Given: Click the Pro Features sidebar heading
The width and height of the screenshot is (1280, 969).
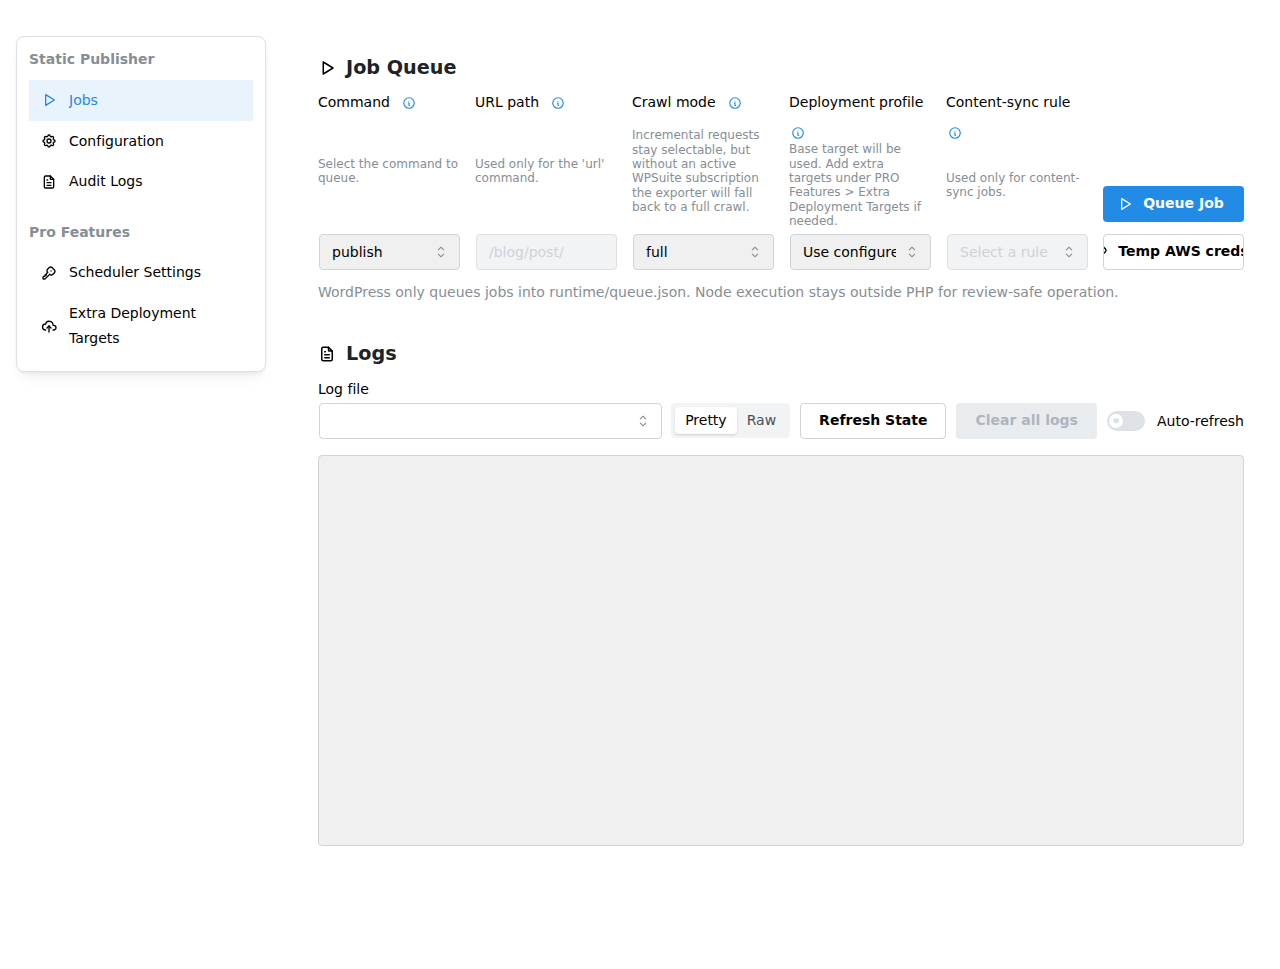Looking at the screenshot, I should (80, 232).
